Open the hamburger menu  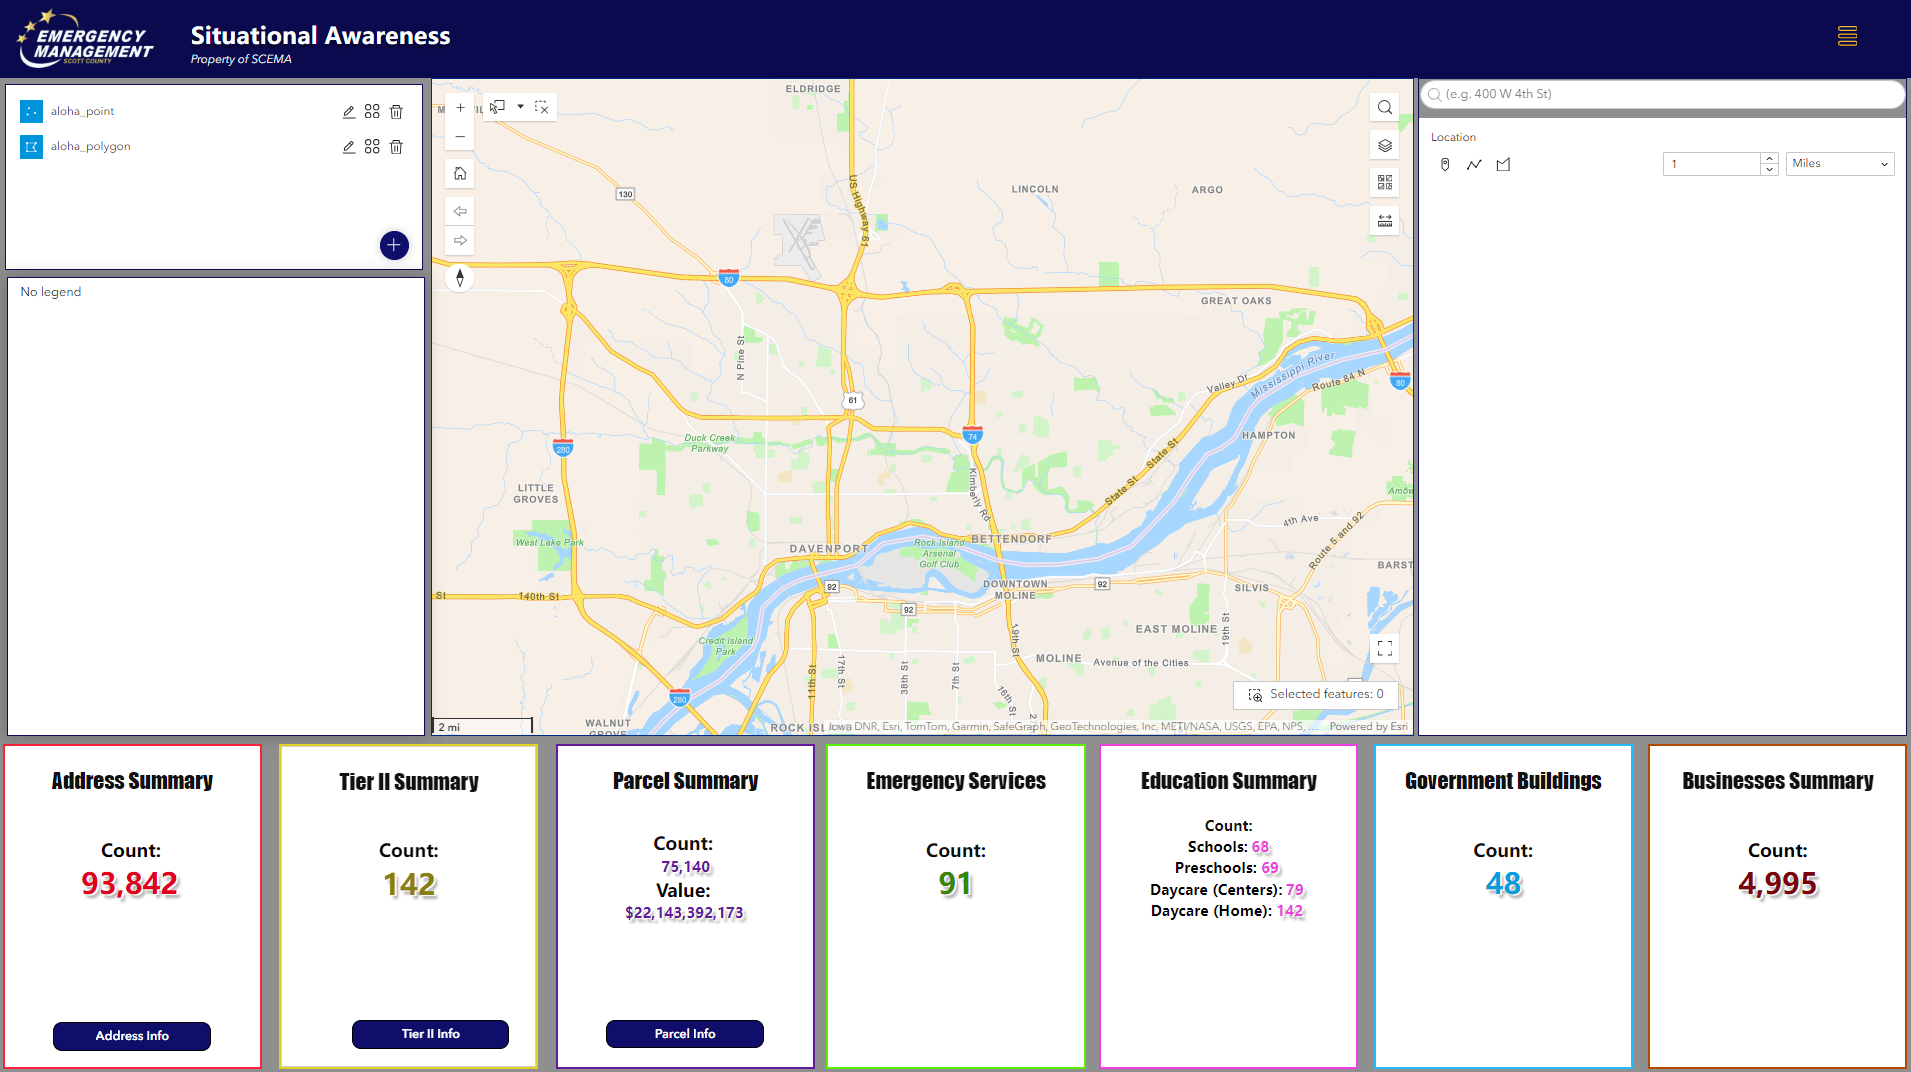(1847, 36)
